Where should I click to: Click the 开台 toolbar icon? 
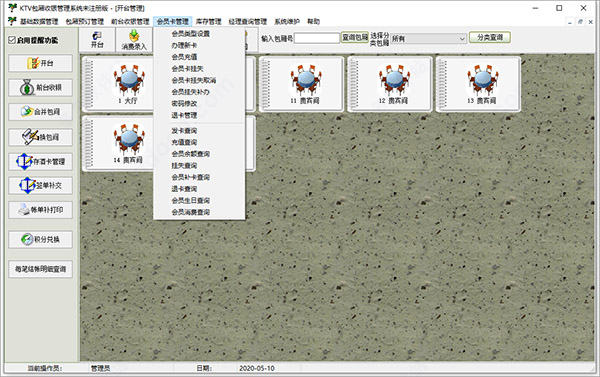click(x=97, y=39)
